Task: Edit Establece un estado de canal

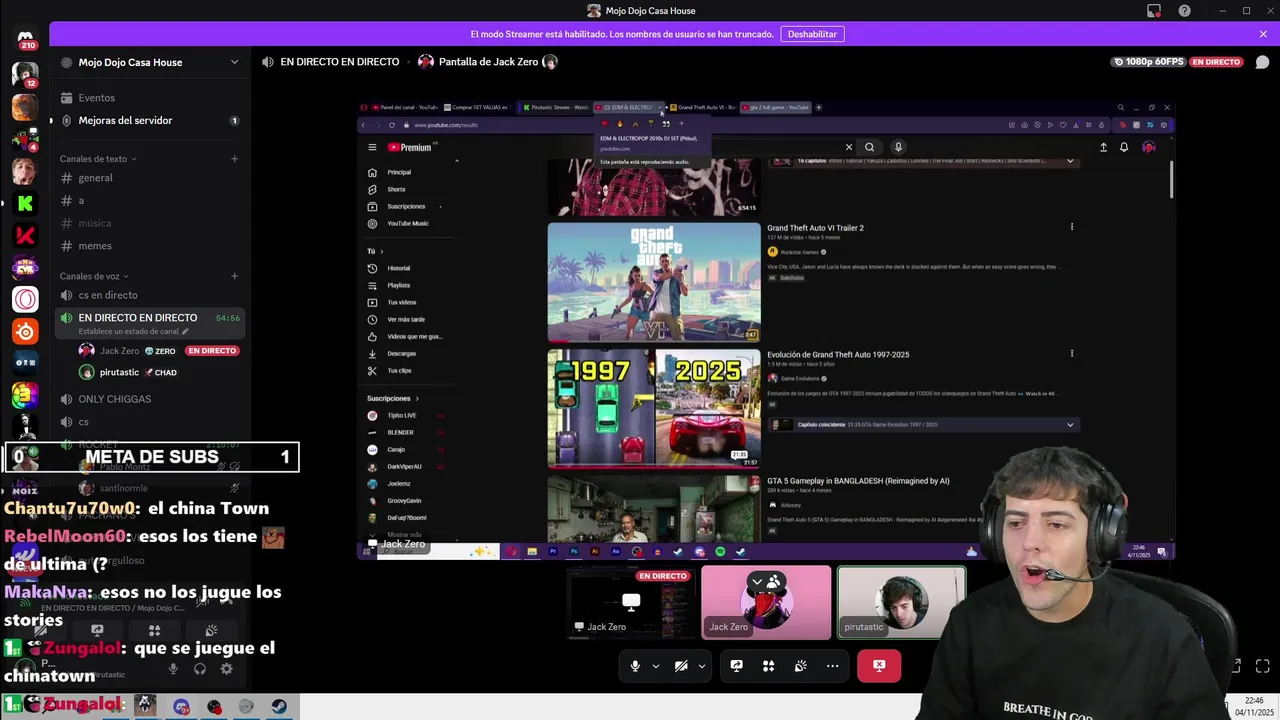Action: click(134, 331)
